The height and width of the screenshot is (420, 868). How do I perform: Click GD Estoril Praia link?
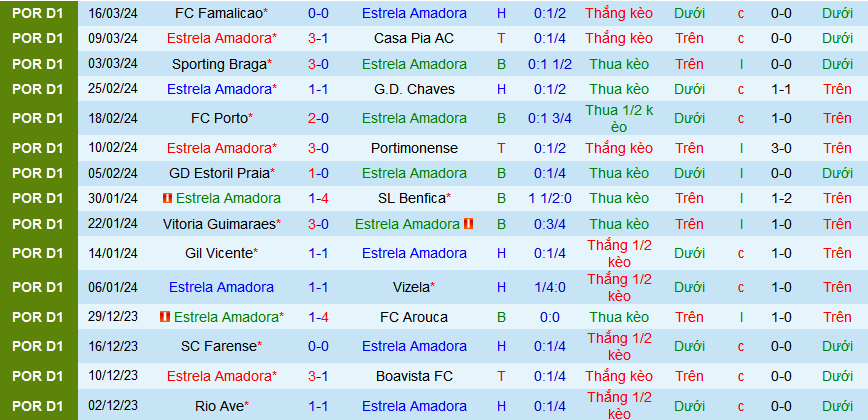(x=221, y=173)
